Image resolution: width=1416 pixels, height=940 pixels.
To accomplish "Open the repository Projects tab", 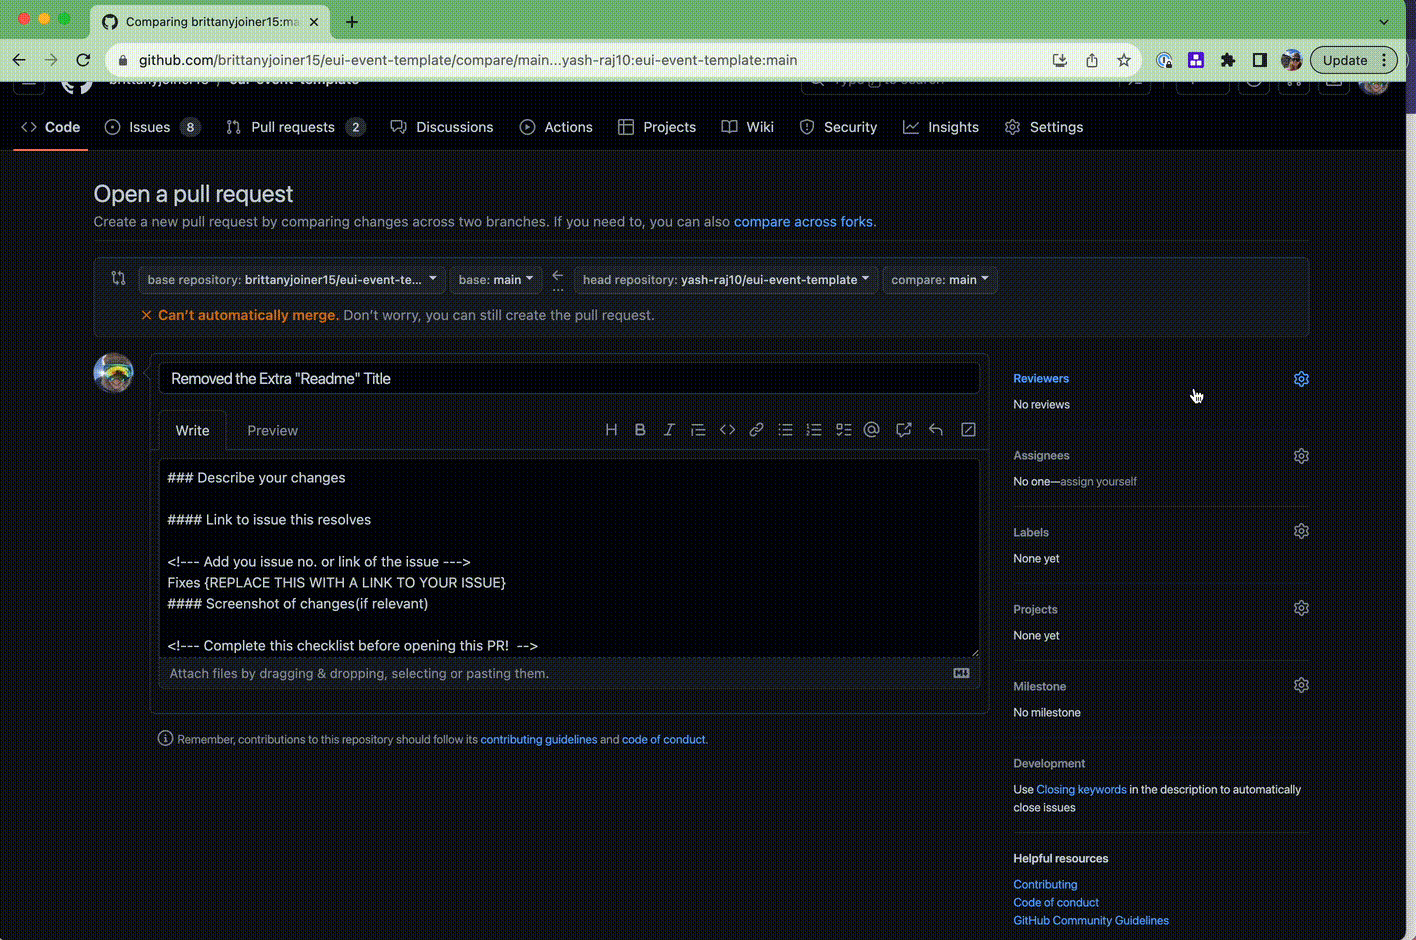I will pos(657,127).
